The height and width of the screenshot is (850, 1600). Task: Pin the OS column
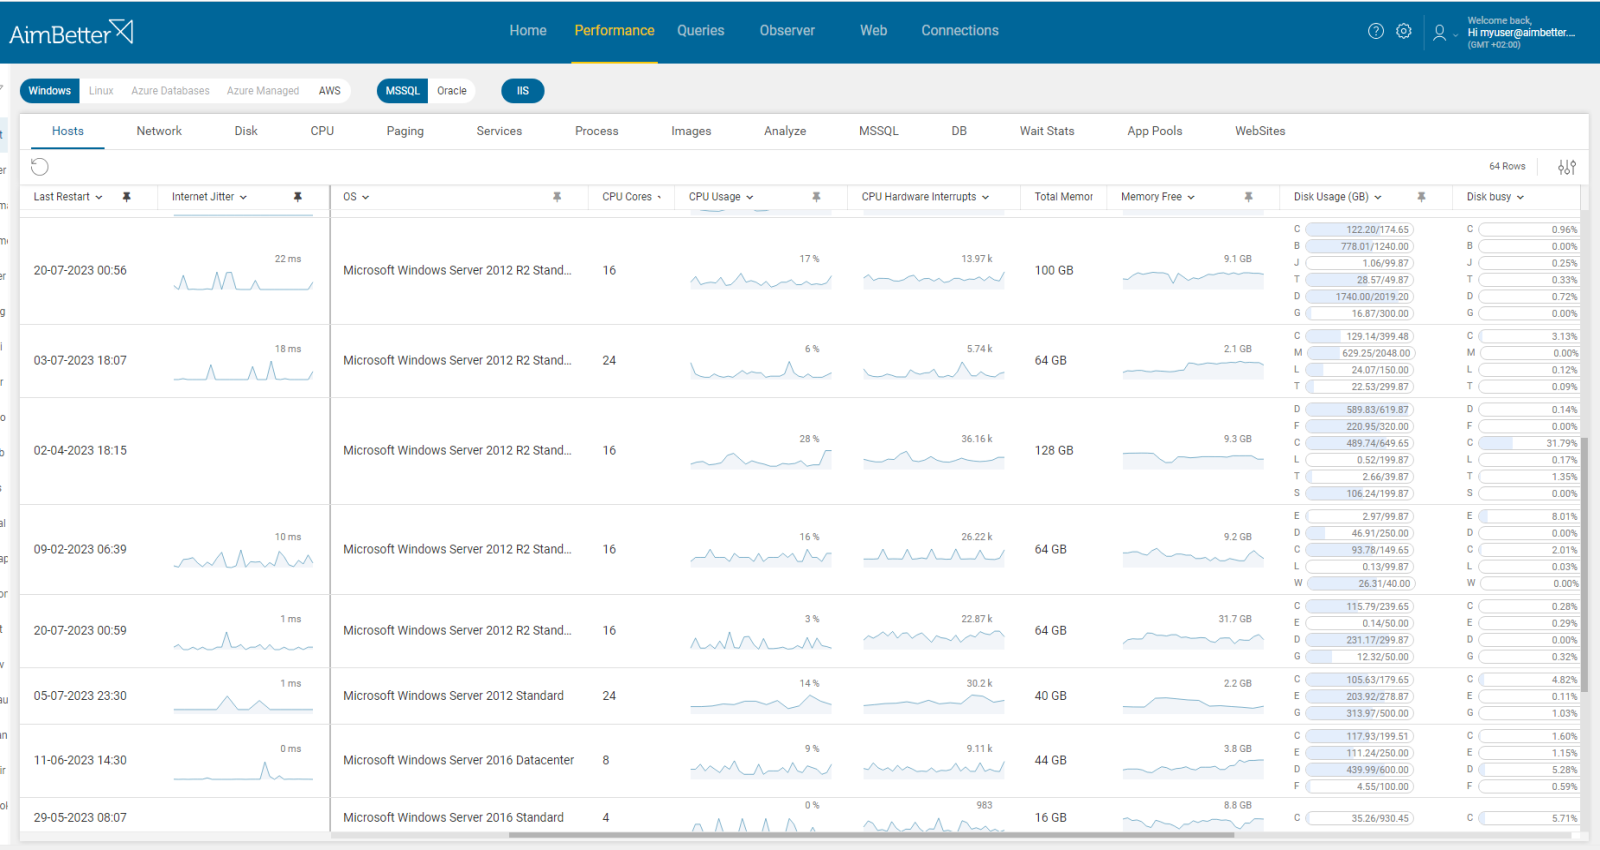point(557,197)
